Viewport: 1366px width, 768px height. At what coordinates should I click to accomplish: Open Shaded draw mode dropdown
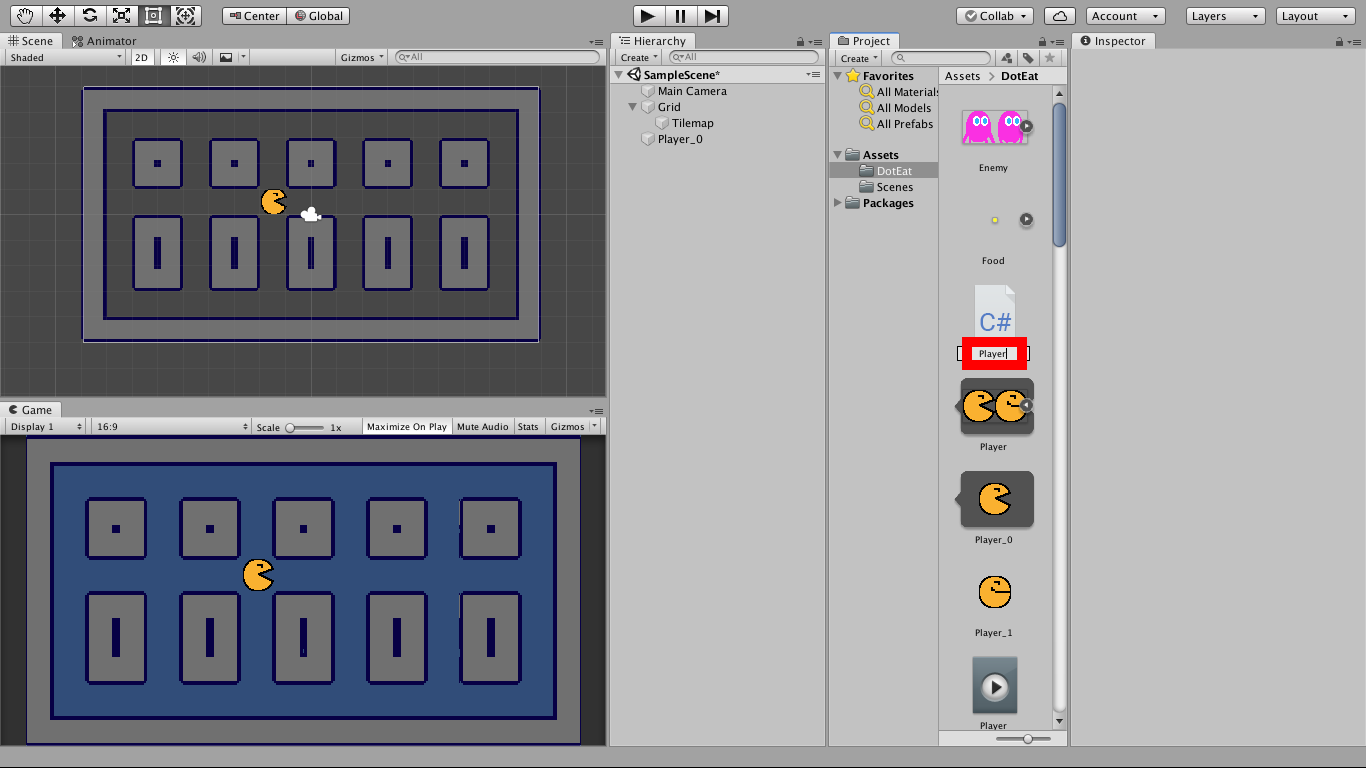click(x=65, y=57)
